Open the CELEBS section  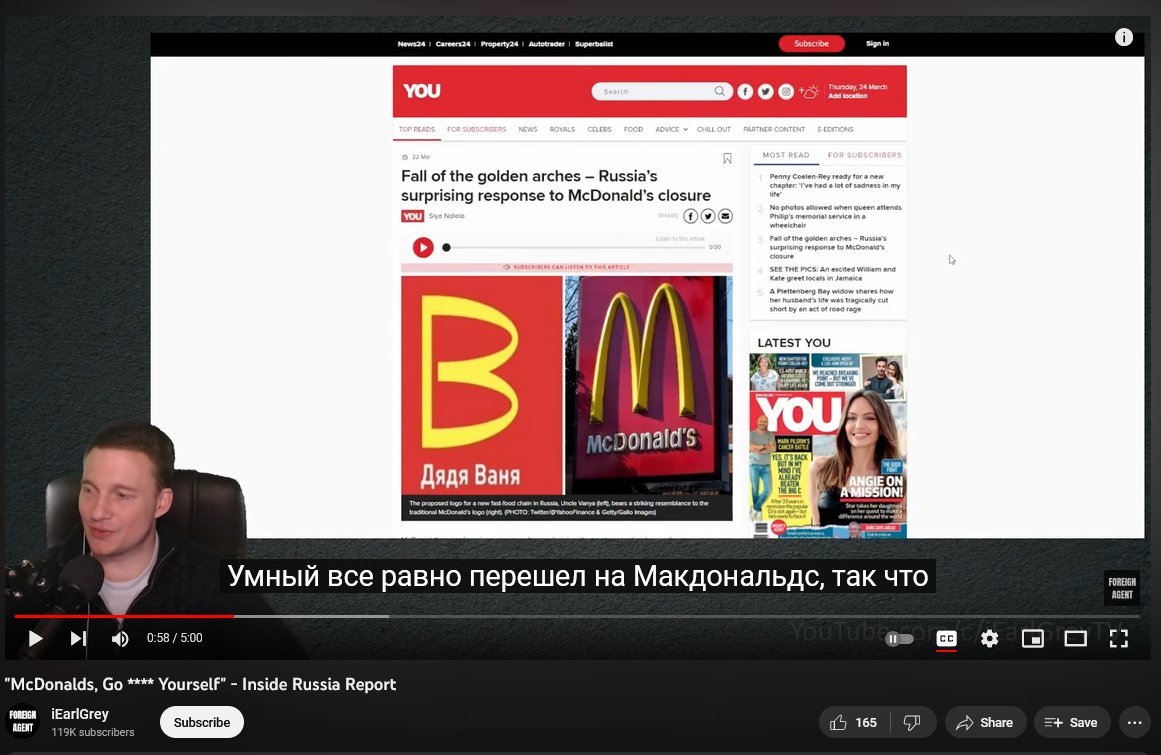(599, 130)
